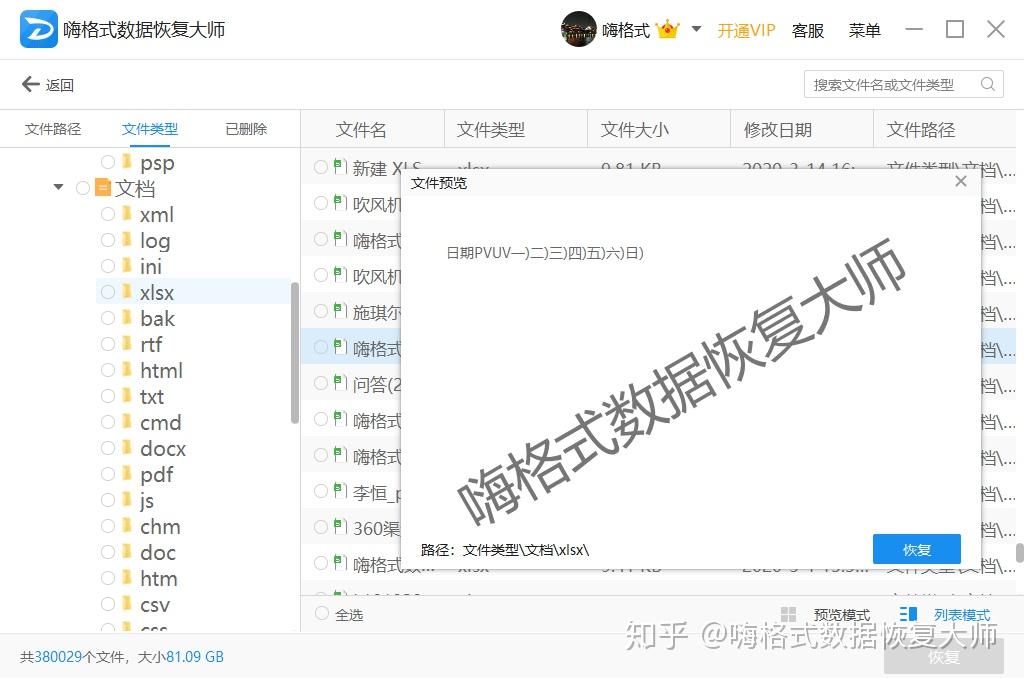Click the file icon for 新建 XLS row
The height and width of the screenshot is (678, 1024).
tap(340, 167)
